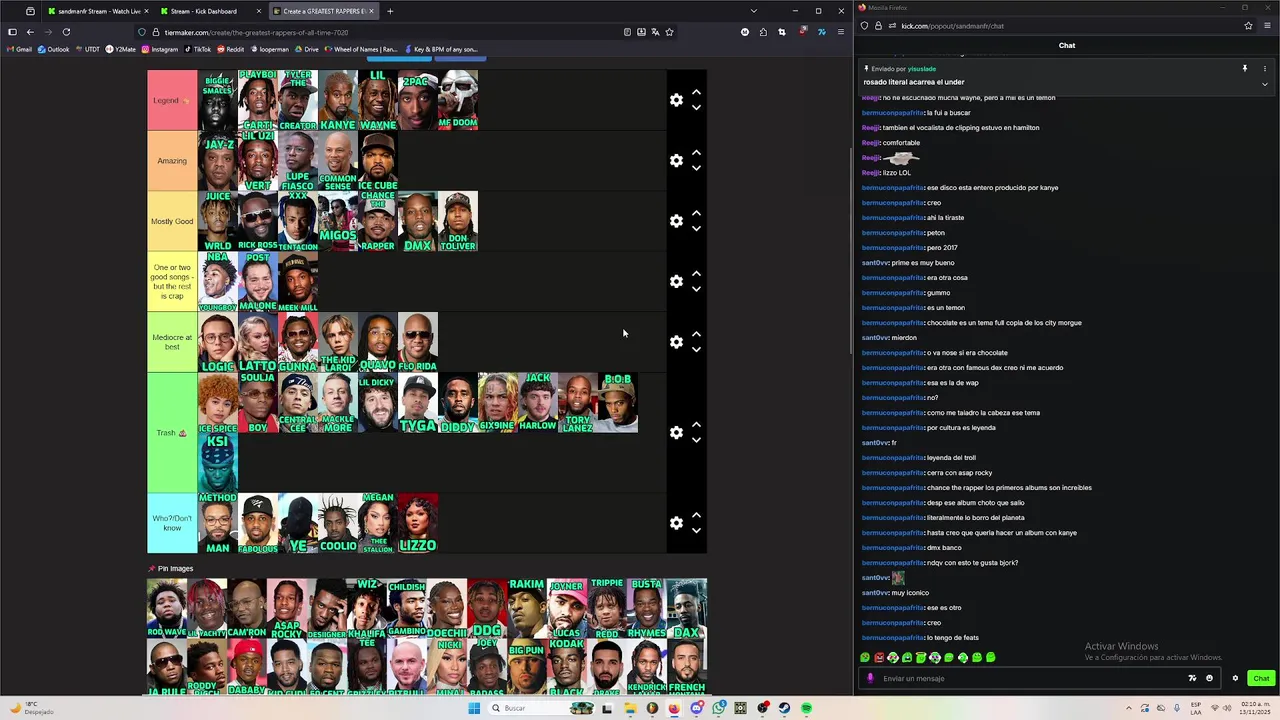
Task: Open settings gear for Mostly Good tier
Action: tap(676, 221)
